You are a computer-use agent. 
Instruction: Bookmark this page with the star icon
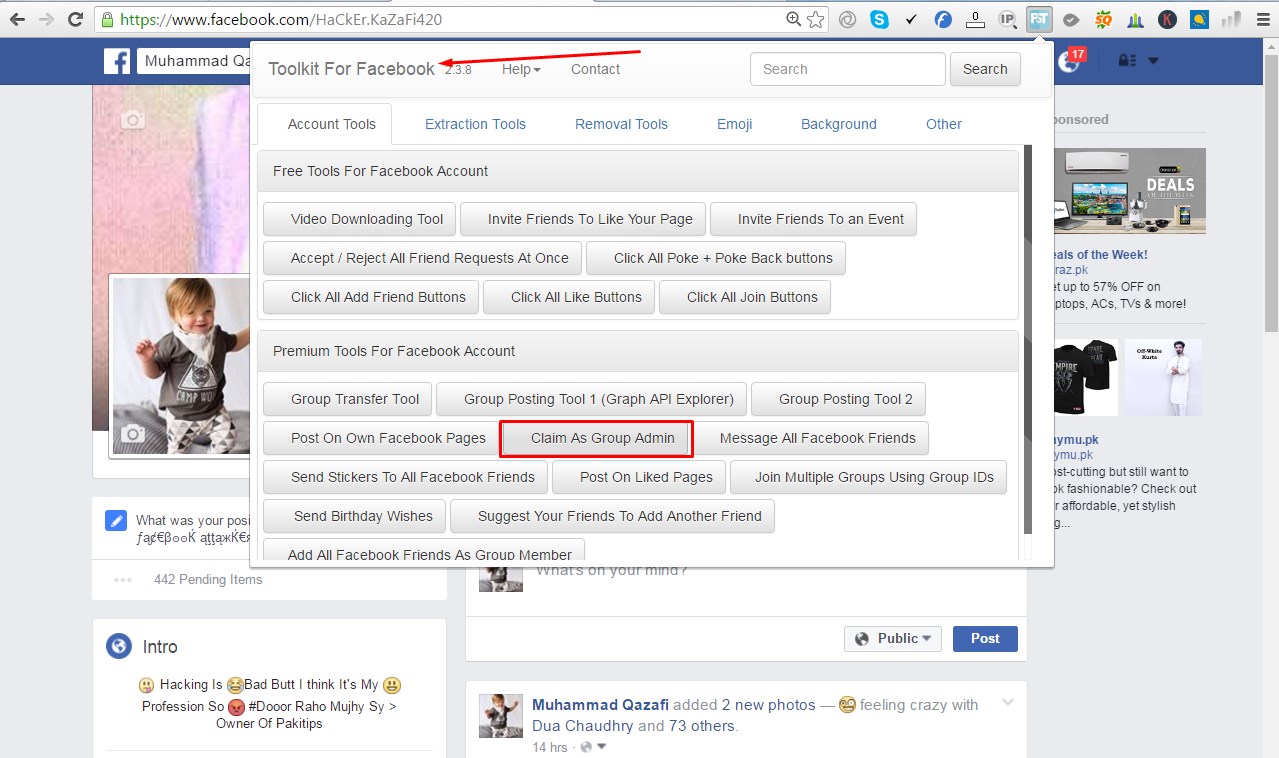point(816,19)
